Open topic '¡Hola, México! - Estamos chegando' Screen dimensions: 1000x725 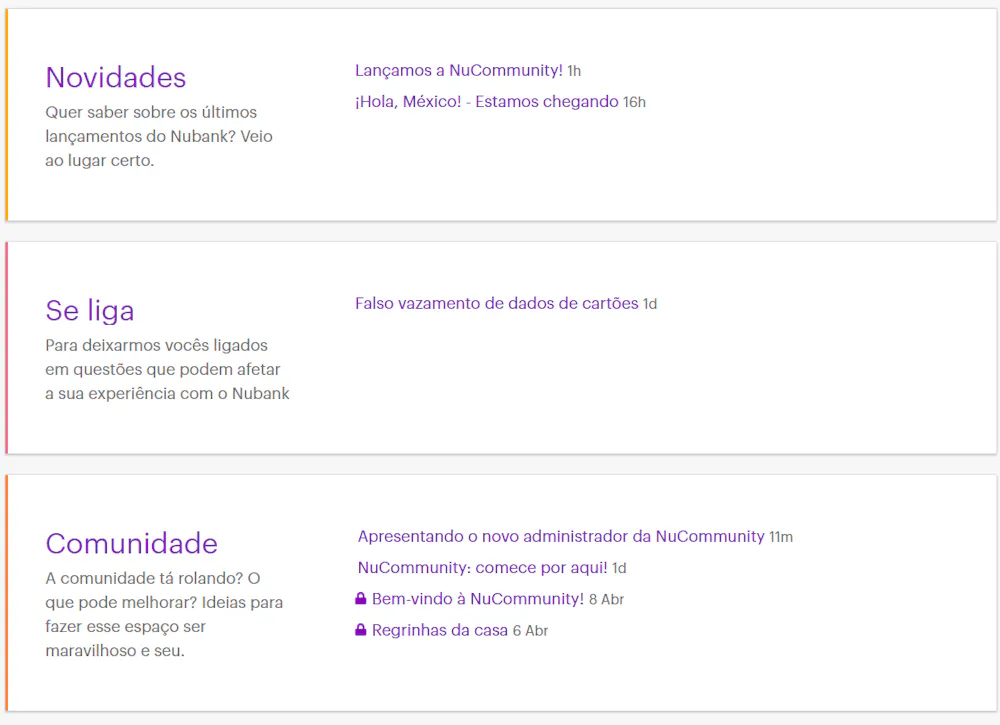click(x=487, y=101)
